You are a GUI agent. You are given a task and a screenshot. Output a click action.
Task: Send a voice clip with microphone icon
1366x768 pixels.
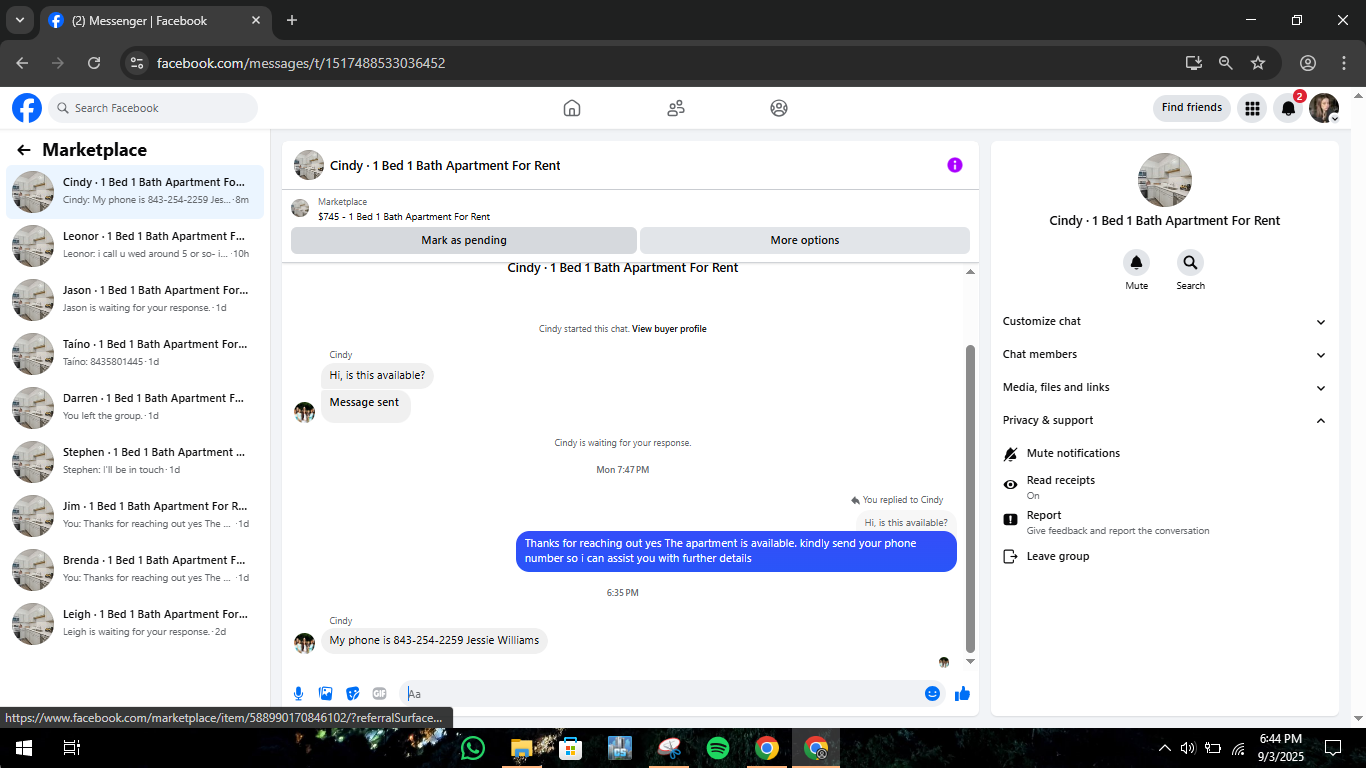pyautogui.click(x=298, y=693)
